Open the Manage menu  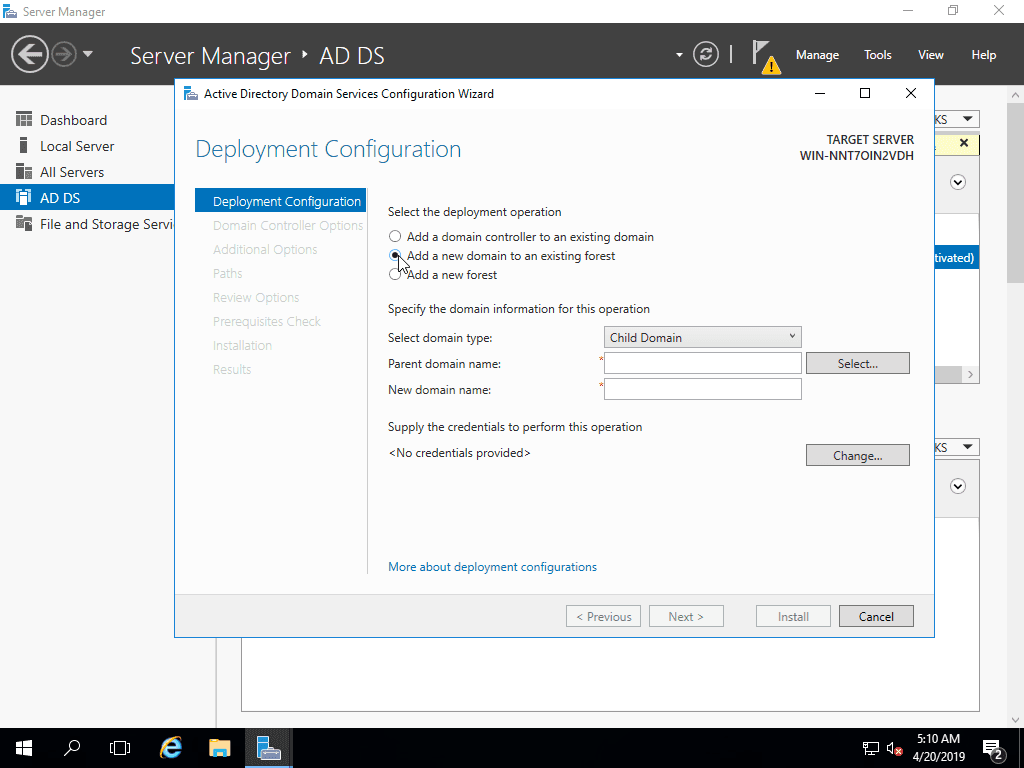click(x=817, y=55)
